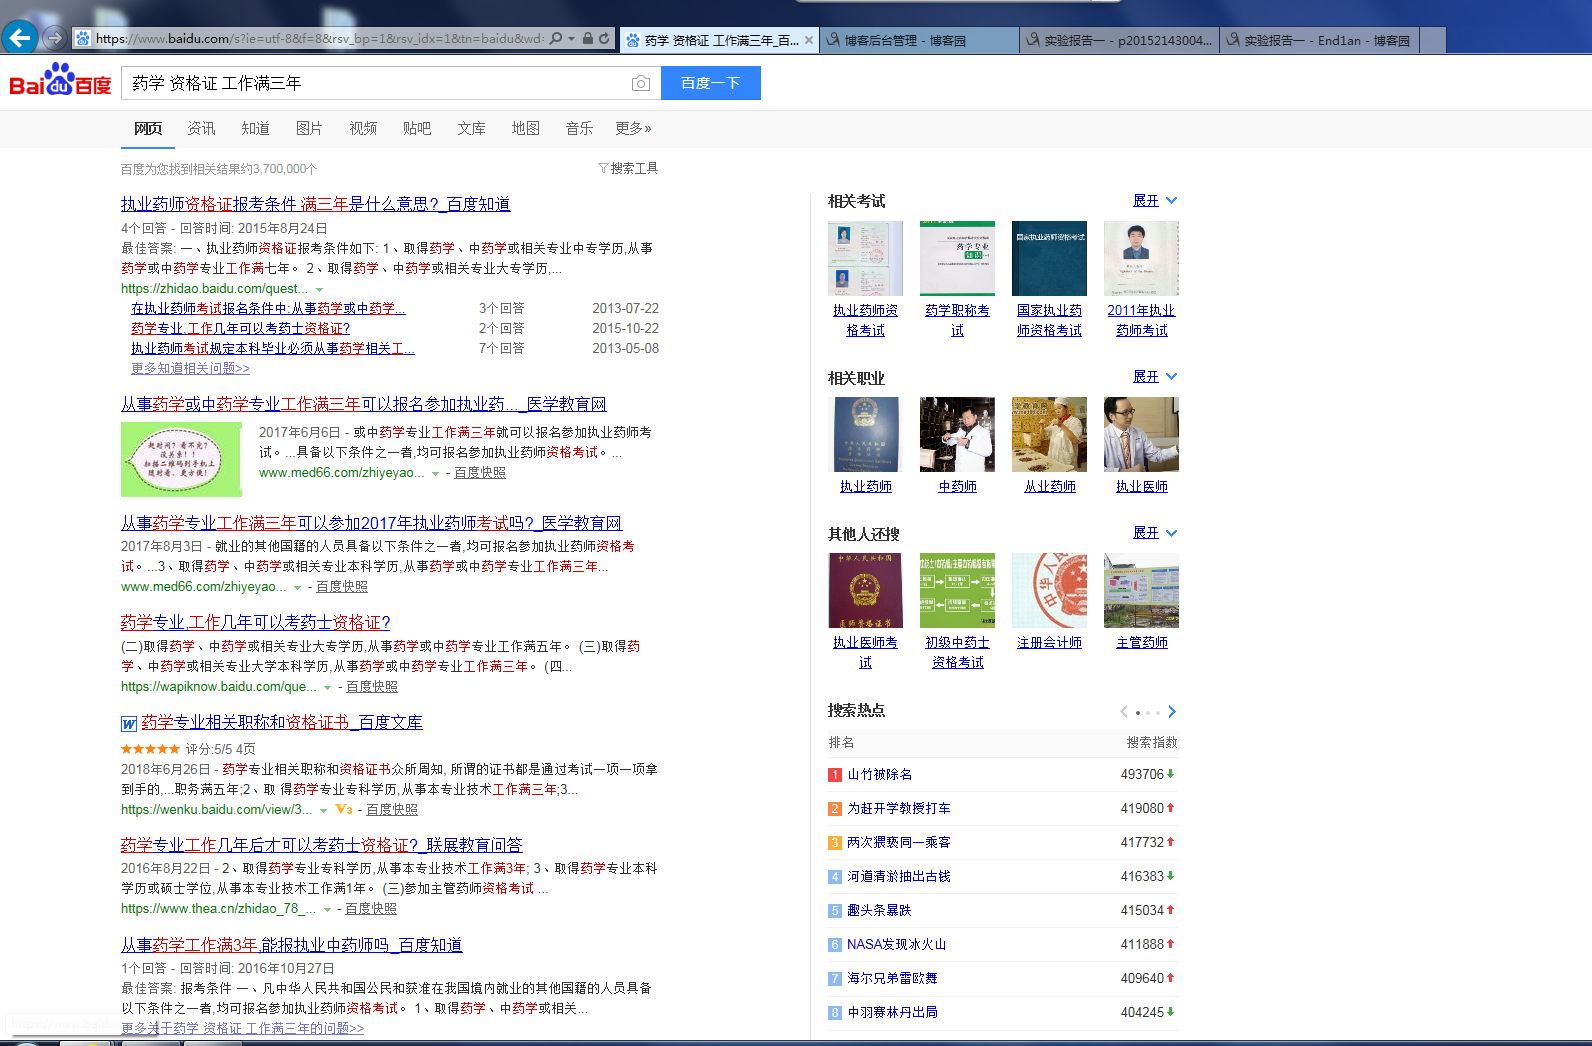
Task: Click the 注册会计师 thumbnail image
Action: click(1049, 590)
